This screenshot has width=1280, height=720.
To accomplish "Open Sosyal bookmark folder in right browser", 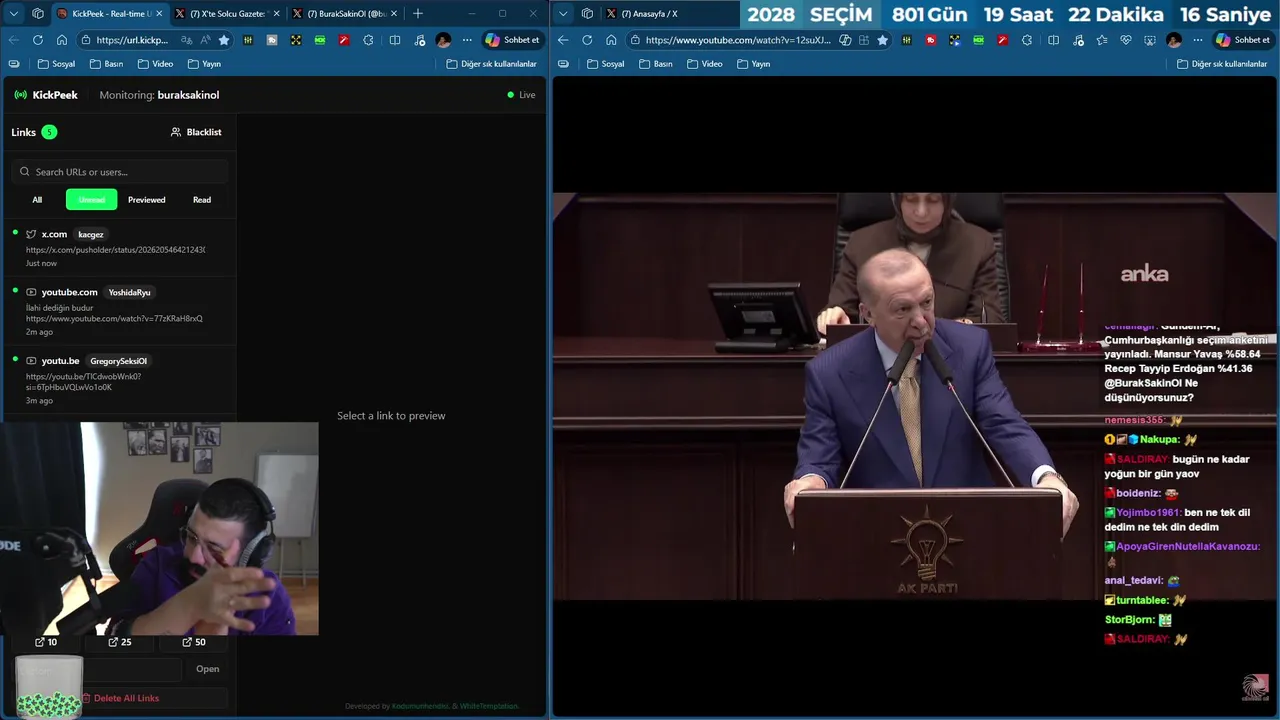I will point(605,64).
